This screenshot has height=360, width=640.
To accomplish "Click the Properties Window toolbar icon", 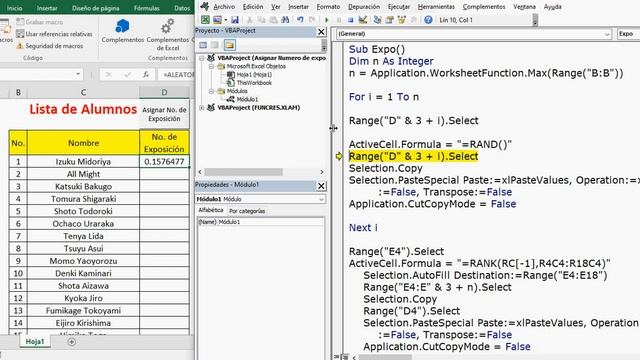I will (x=389, y=20).
